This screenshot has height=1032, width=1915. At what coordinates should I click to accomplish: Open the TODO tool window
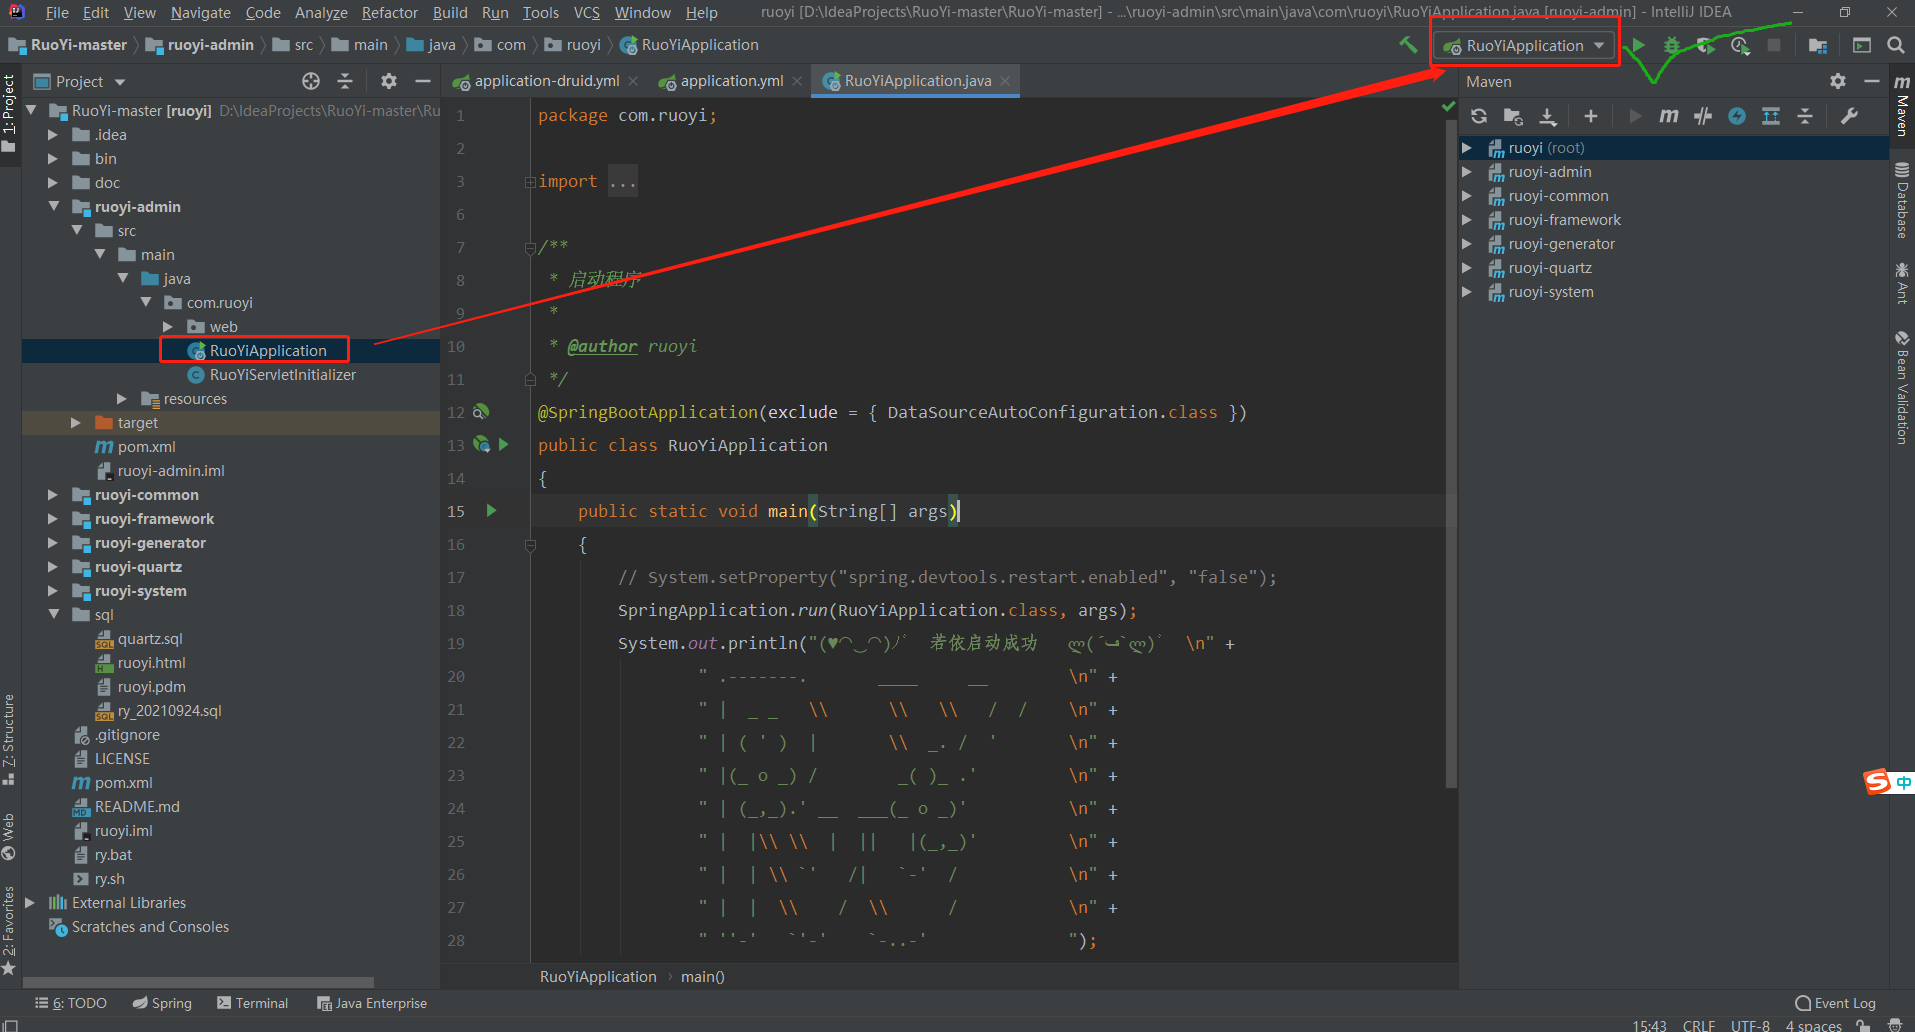[x=71, y=1003]
